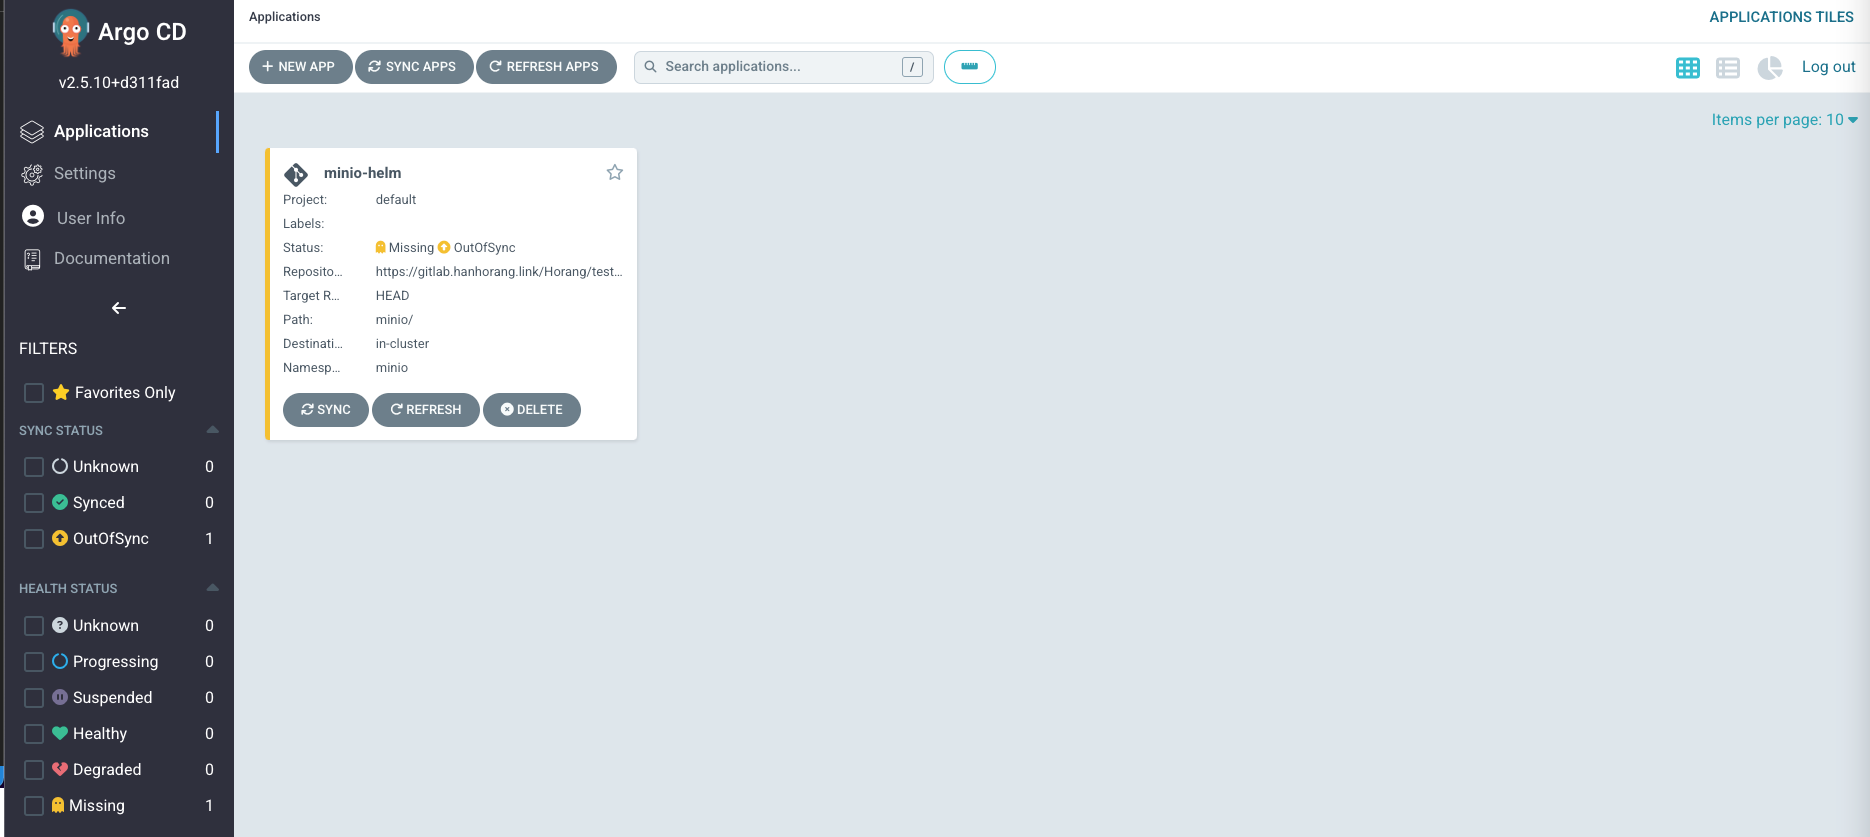
Task: Sync the minio-helm application
Action: point(325,410)
